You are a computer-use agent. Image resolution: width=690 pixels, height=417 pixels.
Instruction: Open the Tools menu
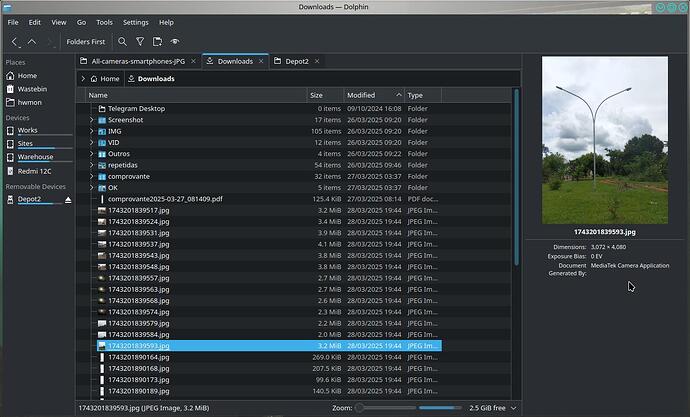tap(104, 21)
